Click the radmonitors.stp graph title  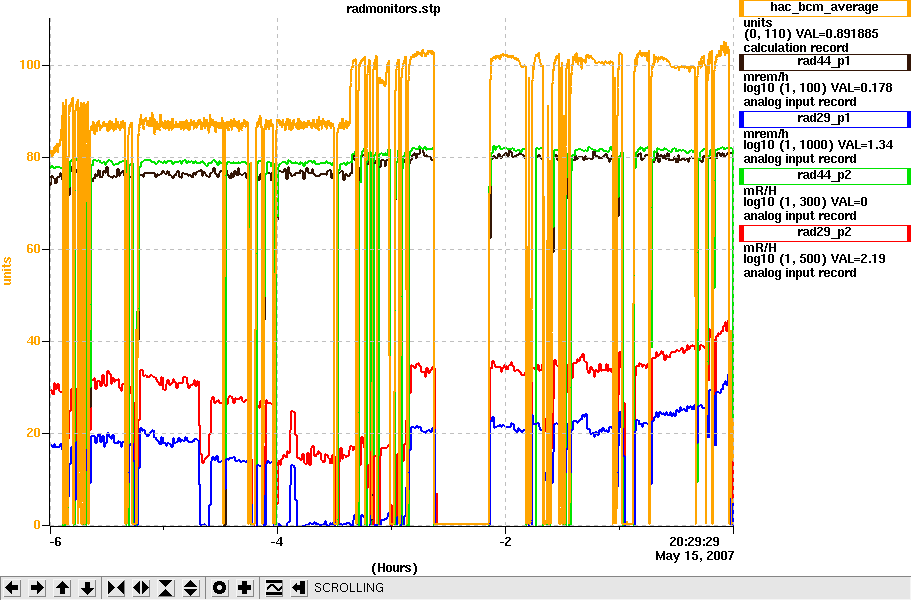(393, 9)
